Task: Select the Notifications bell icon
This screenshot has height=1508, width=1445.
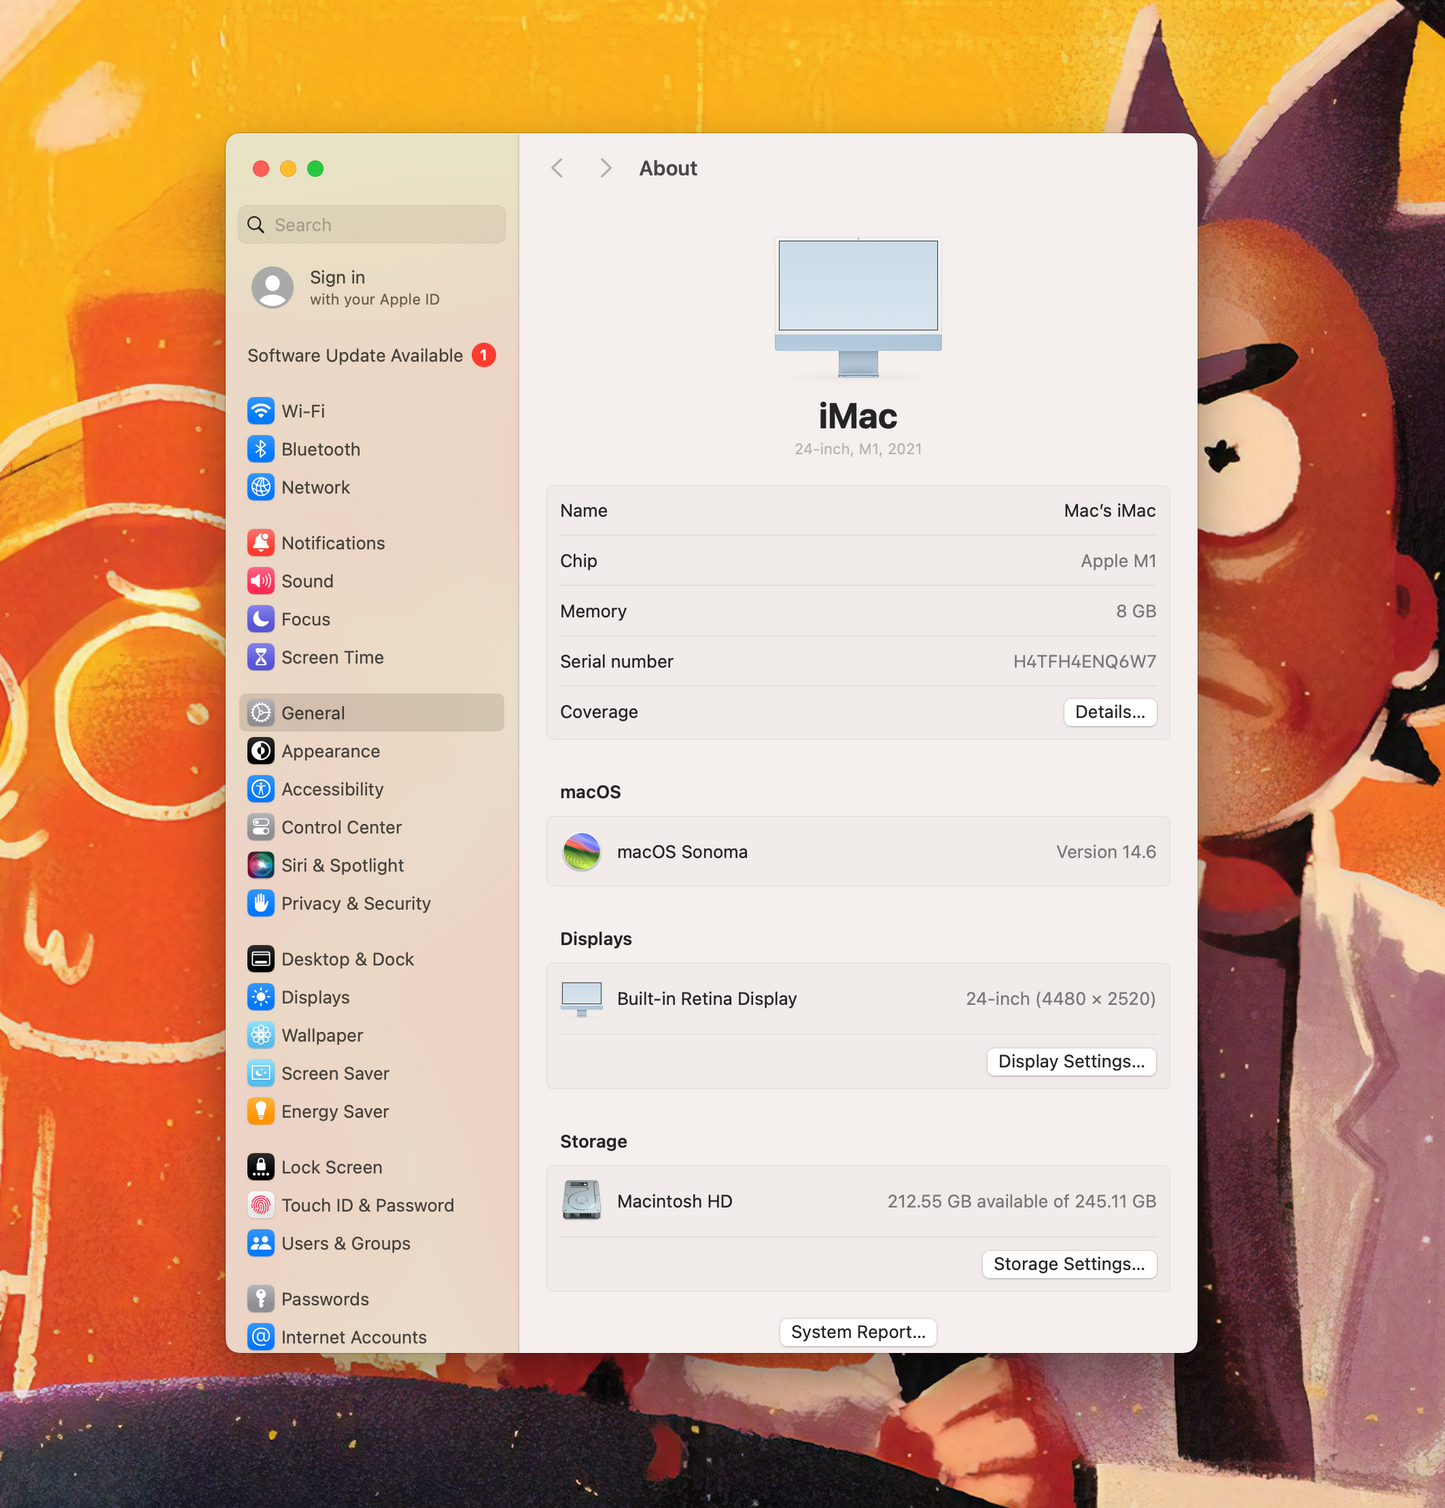Action: pyautogui.click(x=261, y=543)
